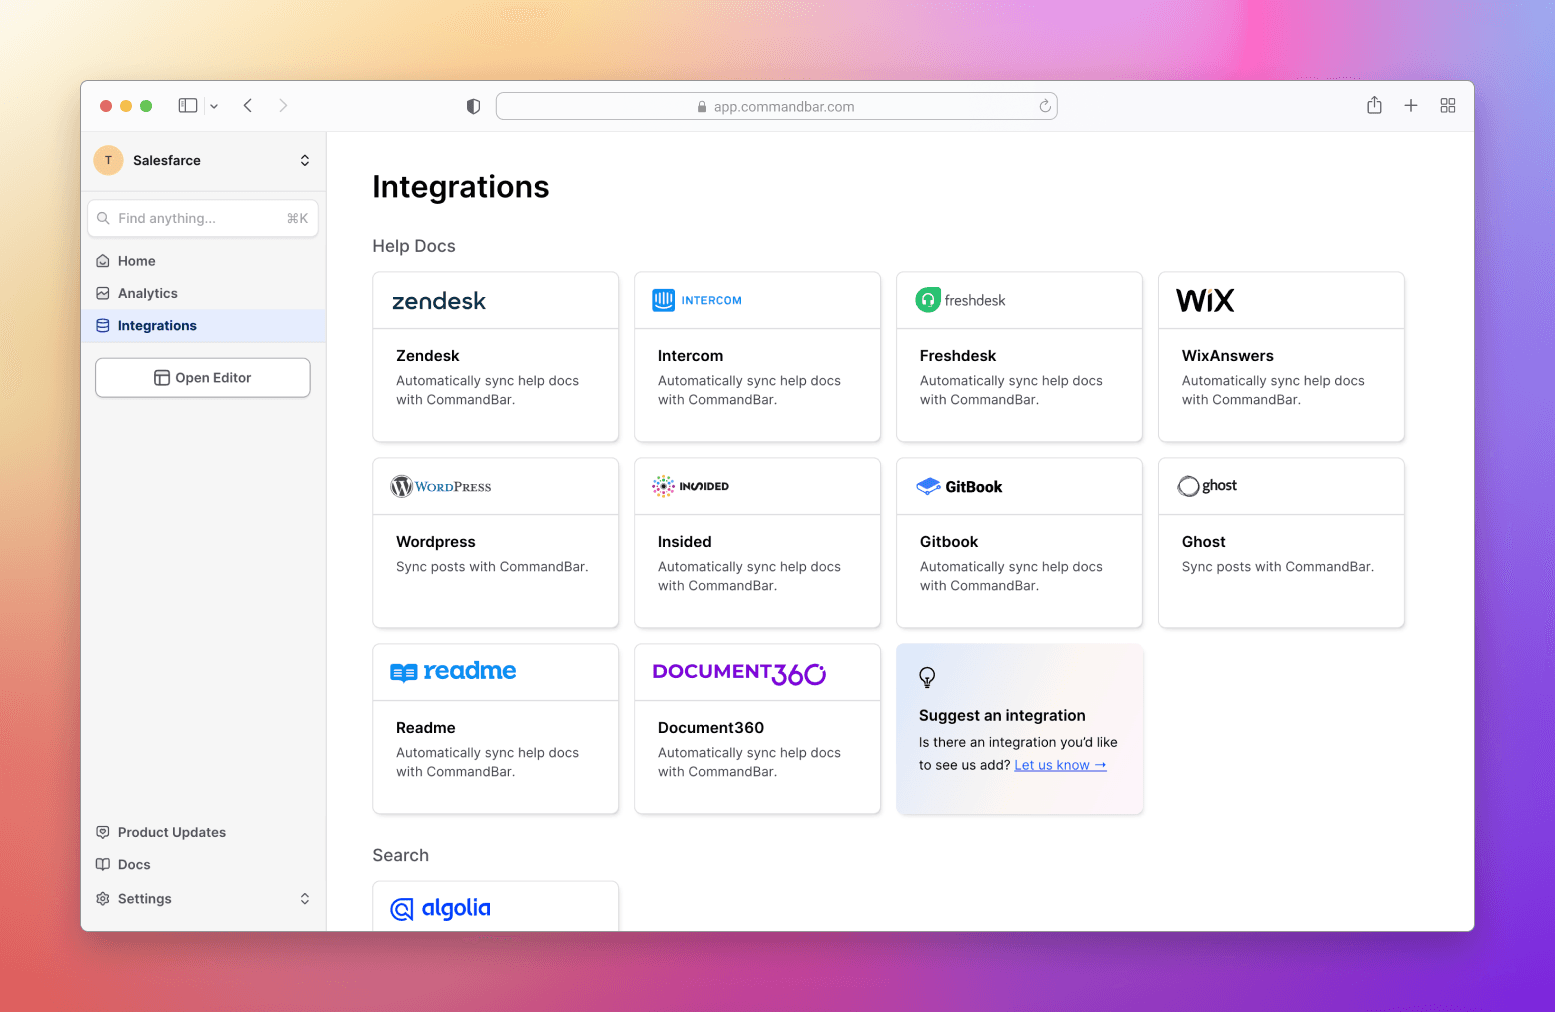Click the Integrations database icon in sidebar

click(x=103, y=325)
